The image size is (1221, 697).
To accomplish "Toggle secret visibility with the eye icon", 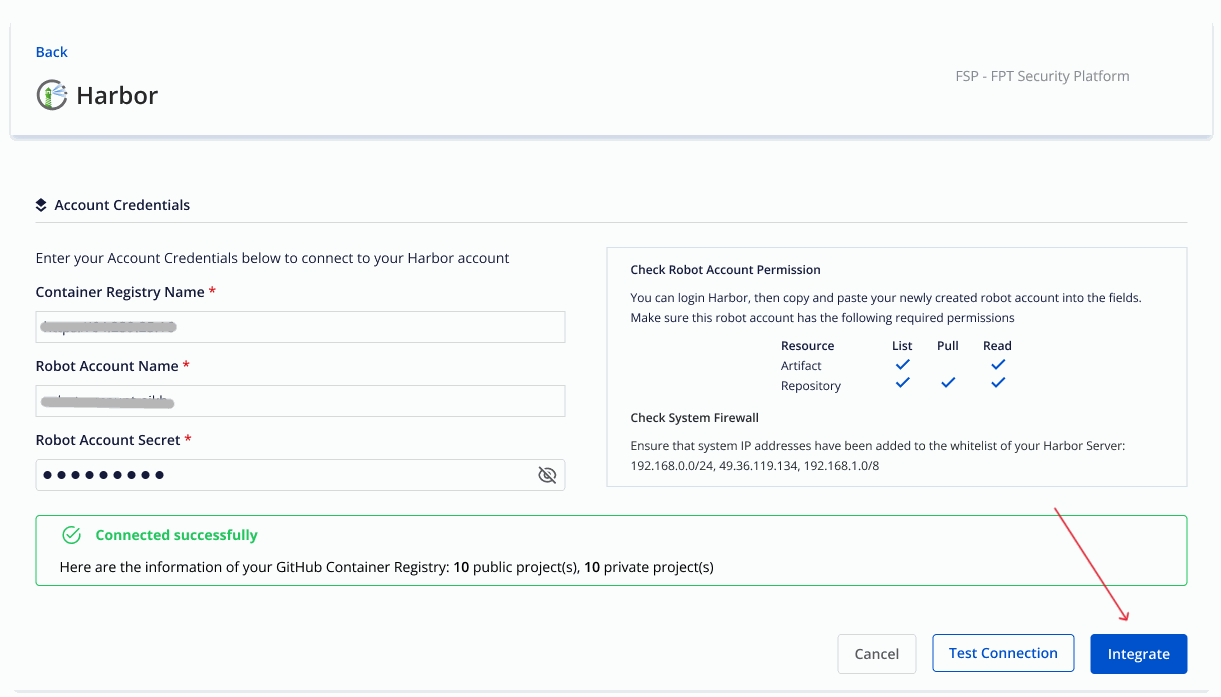I will coord(547,475).
